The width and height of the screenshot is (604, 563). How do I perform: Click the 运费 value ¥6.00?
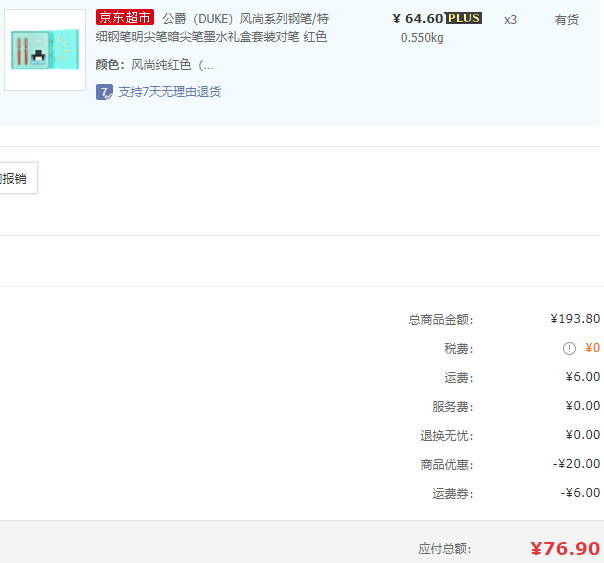pyautogui.click(x=583, y=377)
